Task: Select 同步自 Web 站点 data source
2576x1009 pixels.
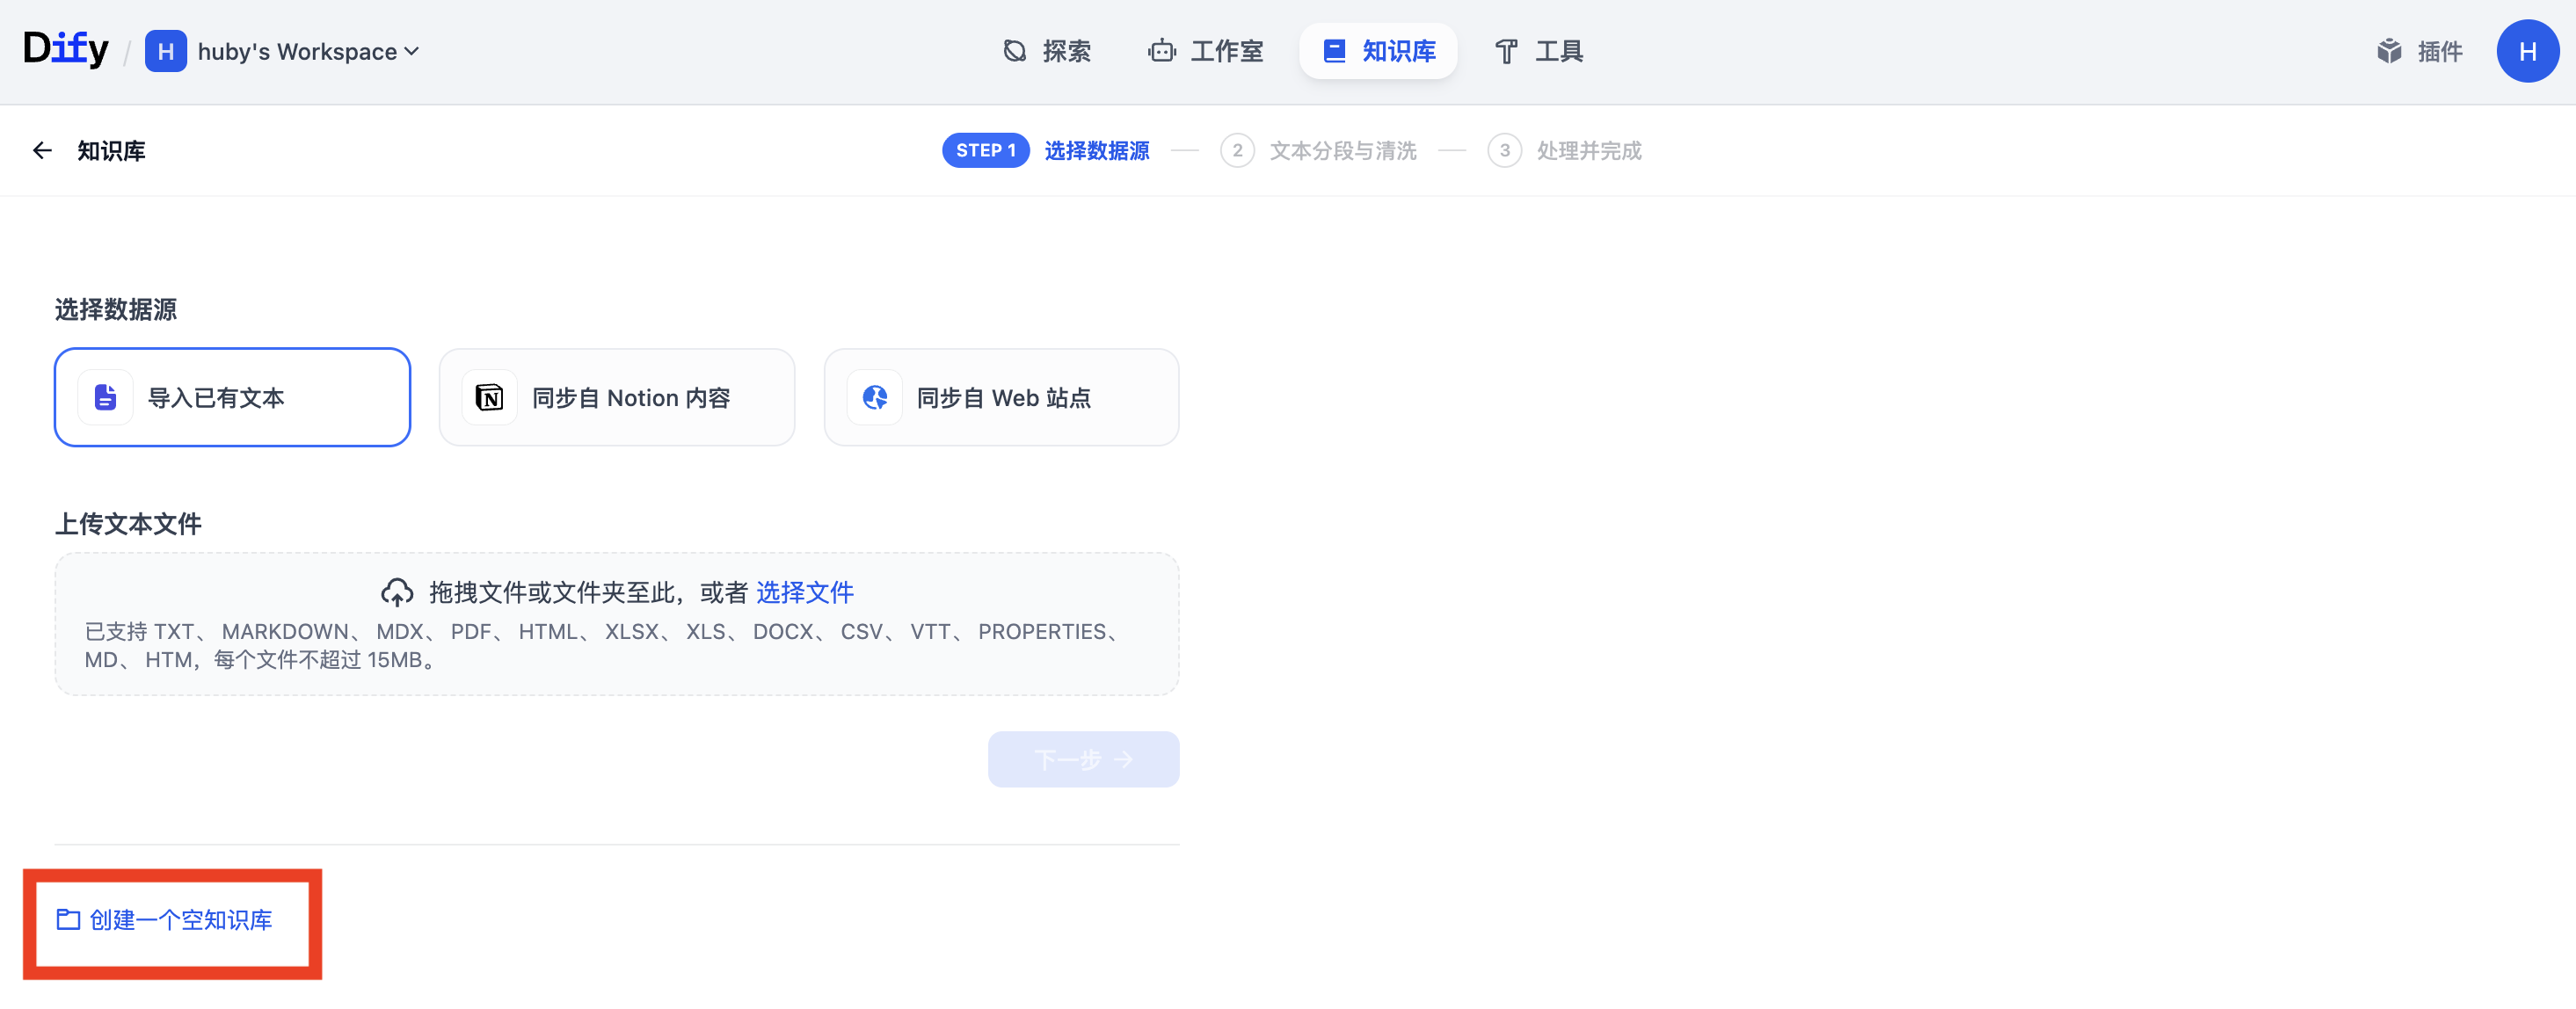Action: (1001, 397)
